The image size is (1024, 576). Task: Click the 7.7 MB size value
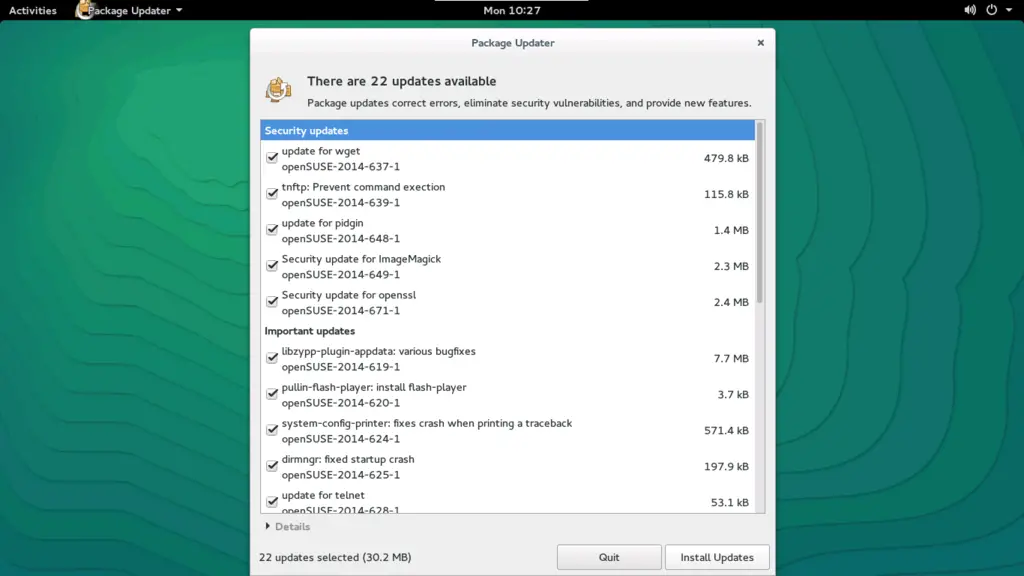[731, 358]
